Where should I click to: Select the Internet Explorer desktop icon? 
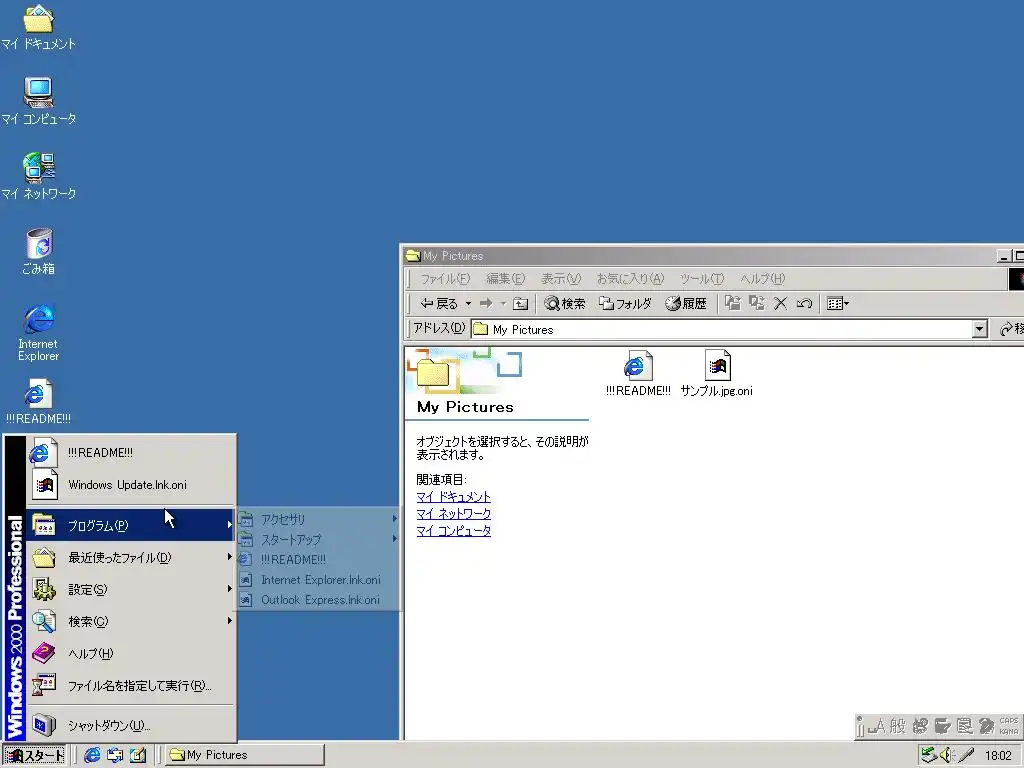[x=39, y=332]
